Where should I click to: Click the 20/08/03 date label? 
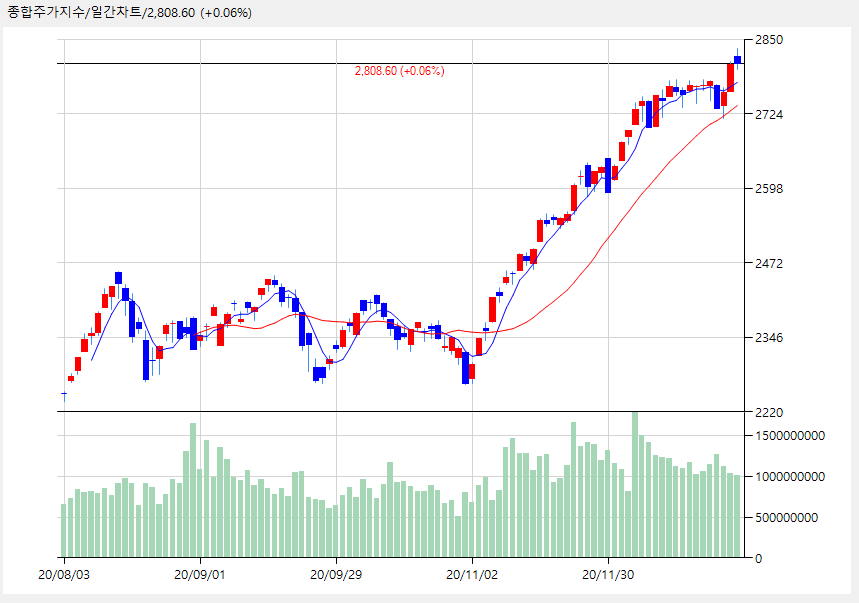64,575
